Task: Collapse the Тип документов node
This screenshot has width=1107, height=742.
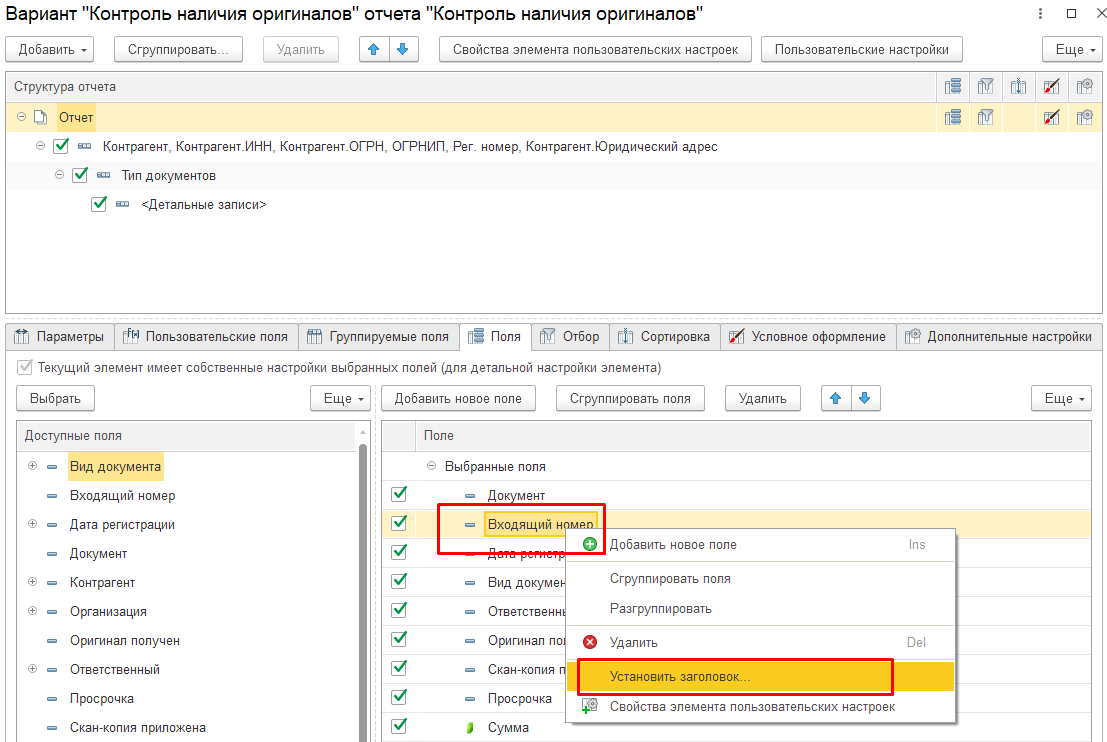Action: pyautogui.click(x=59, y=174)
